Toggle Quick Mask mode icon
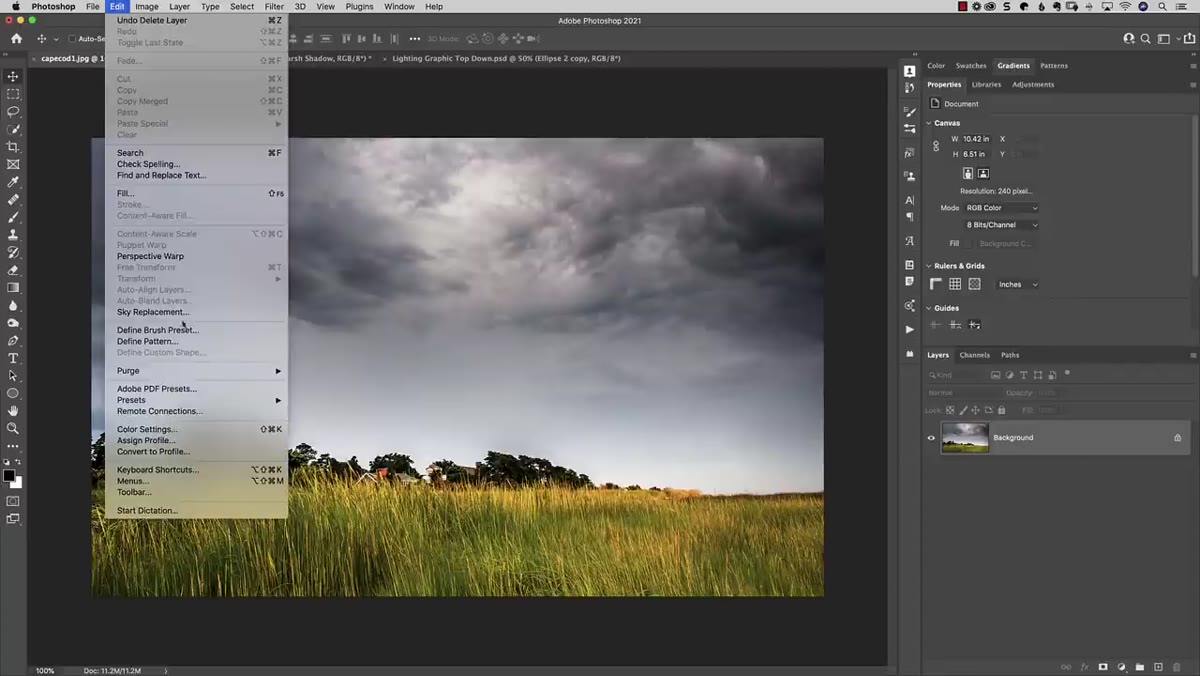1200x676 pixels. pos(13,501)
